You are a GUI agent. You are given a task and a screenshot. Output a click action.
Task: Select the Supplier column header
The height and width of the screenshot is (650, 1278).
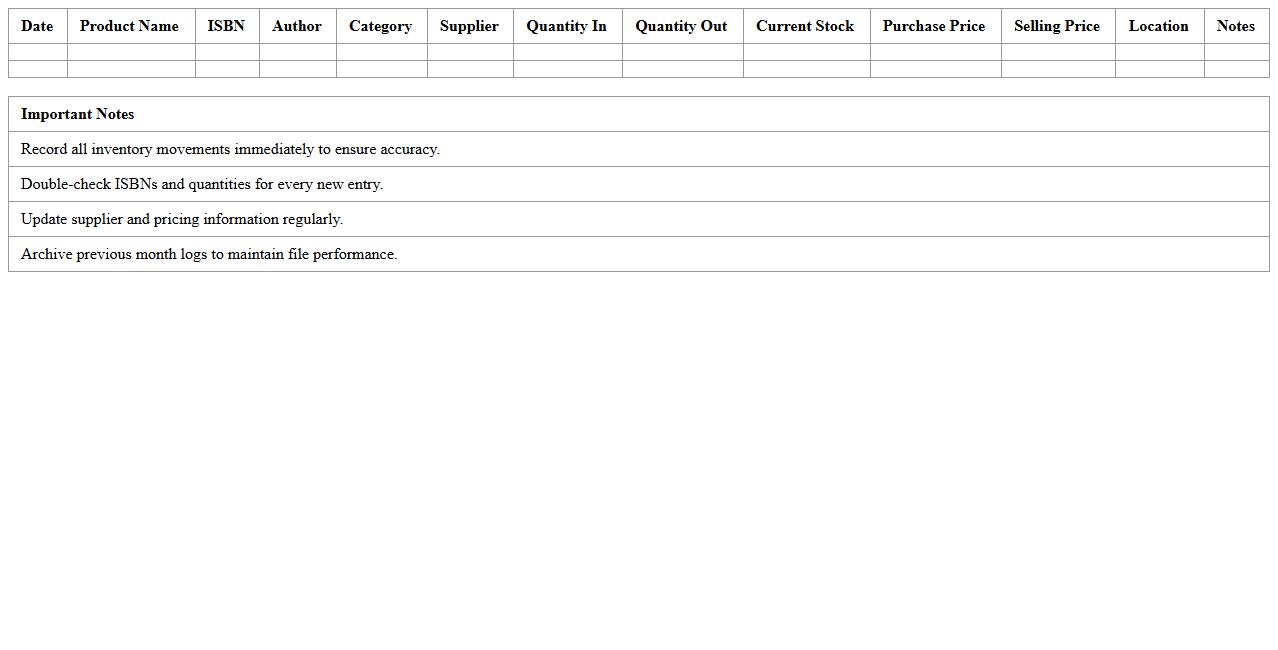coord(469,26)
